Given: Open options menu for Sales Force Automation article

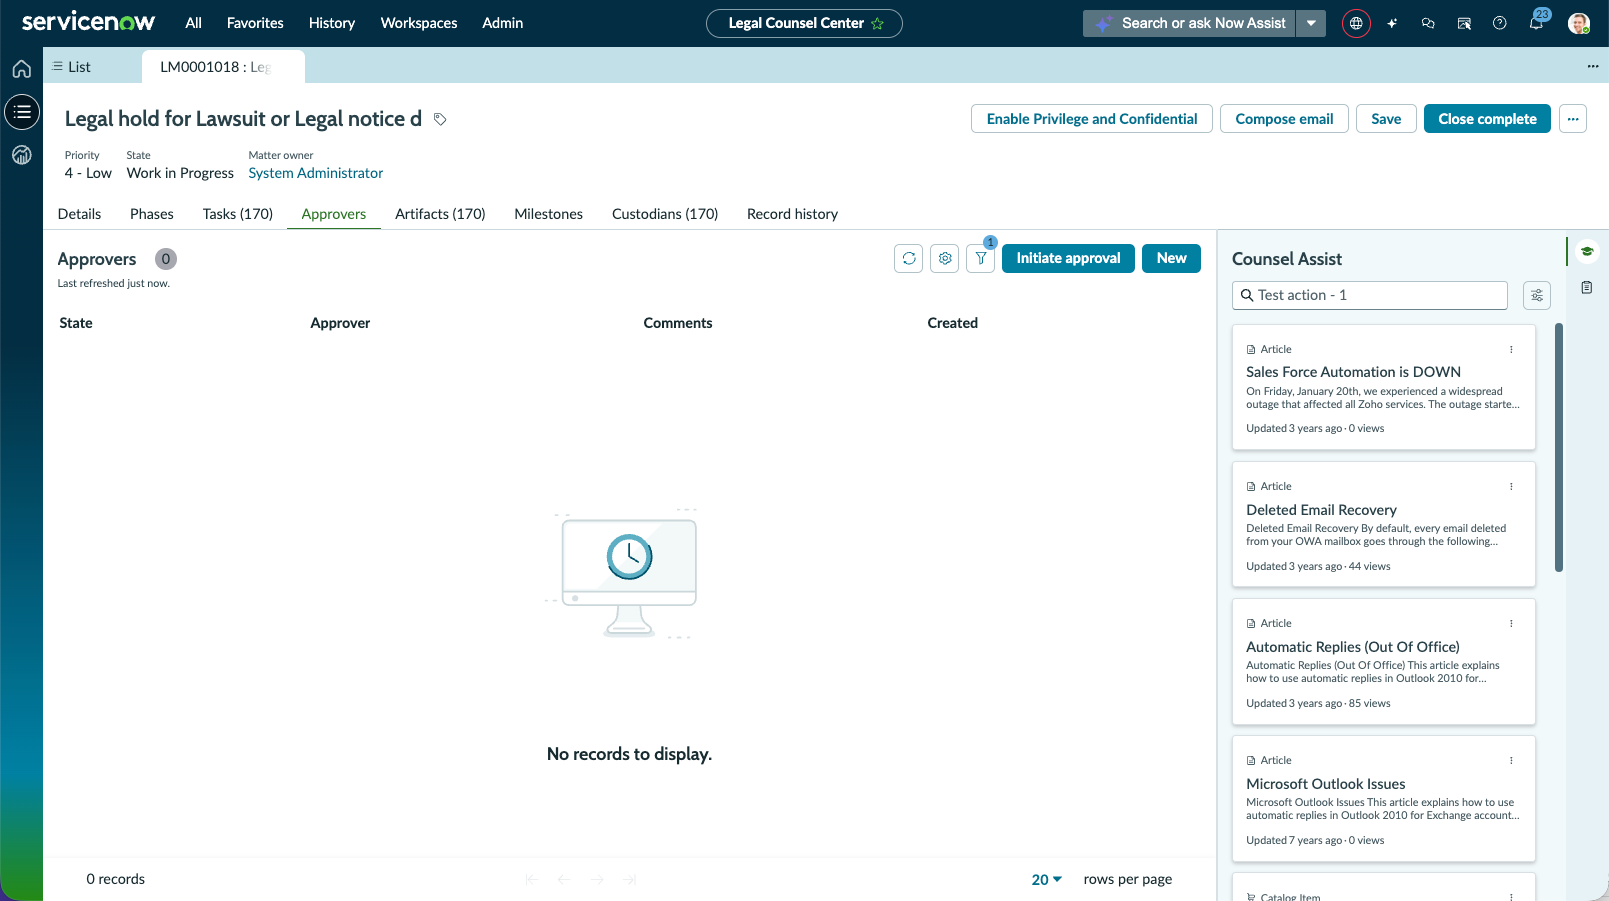Looking at the screenshot, I should tap(1511, 349).
